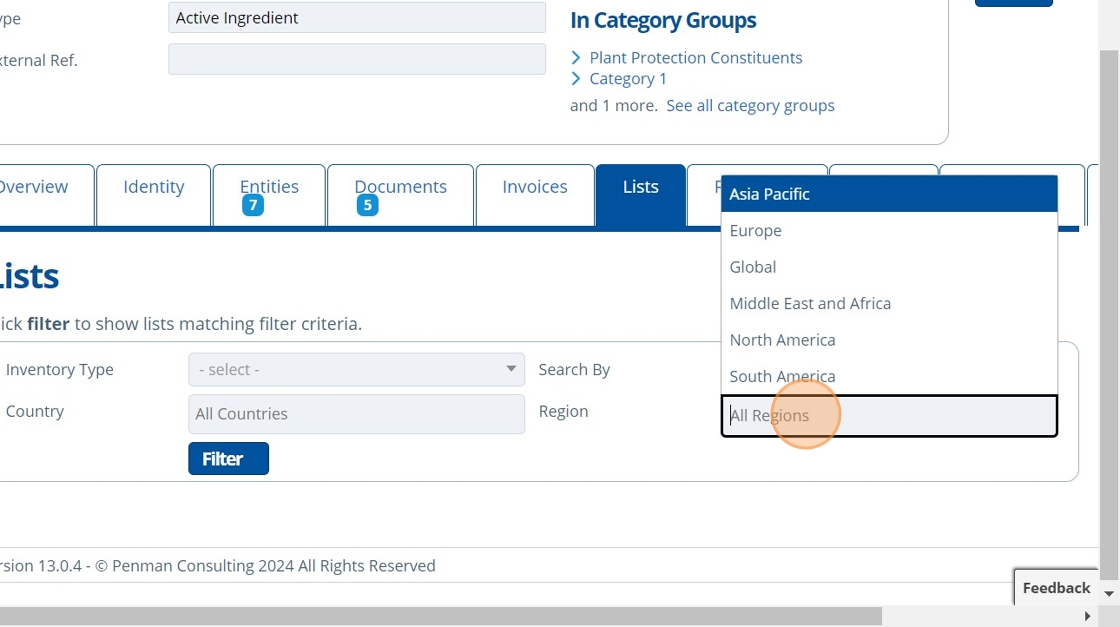This screenshot has width=1120, height=627.
Task: Open the Feedback button
Action: (x=1056, y=588)
